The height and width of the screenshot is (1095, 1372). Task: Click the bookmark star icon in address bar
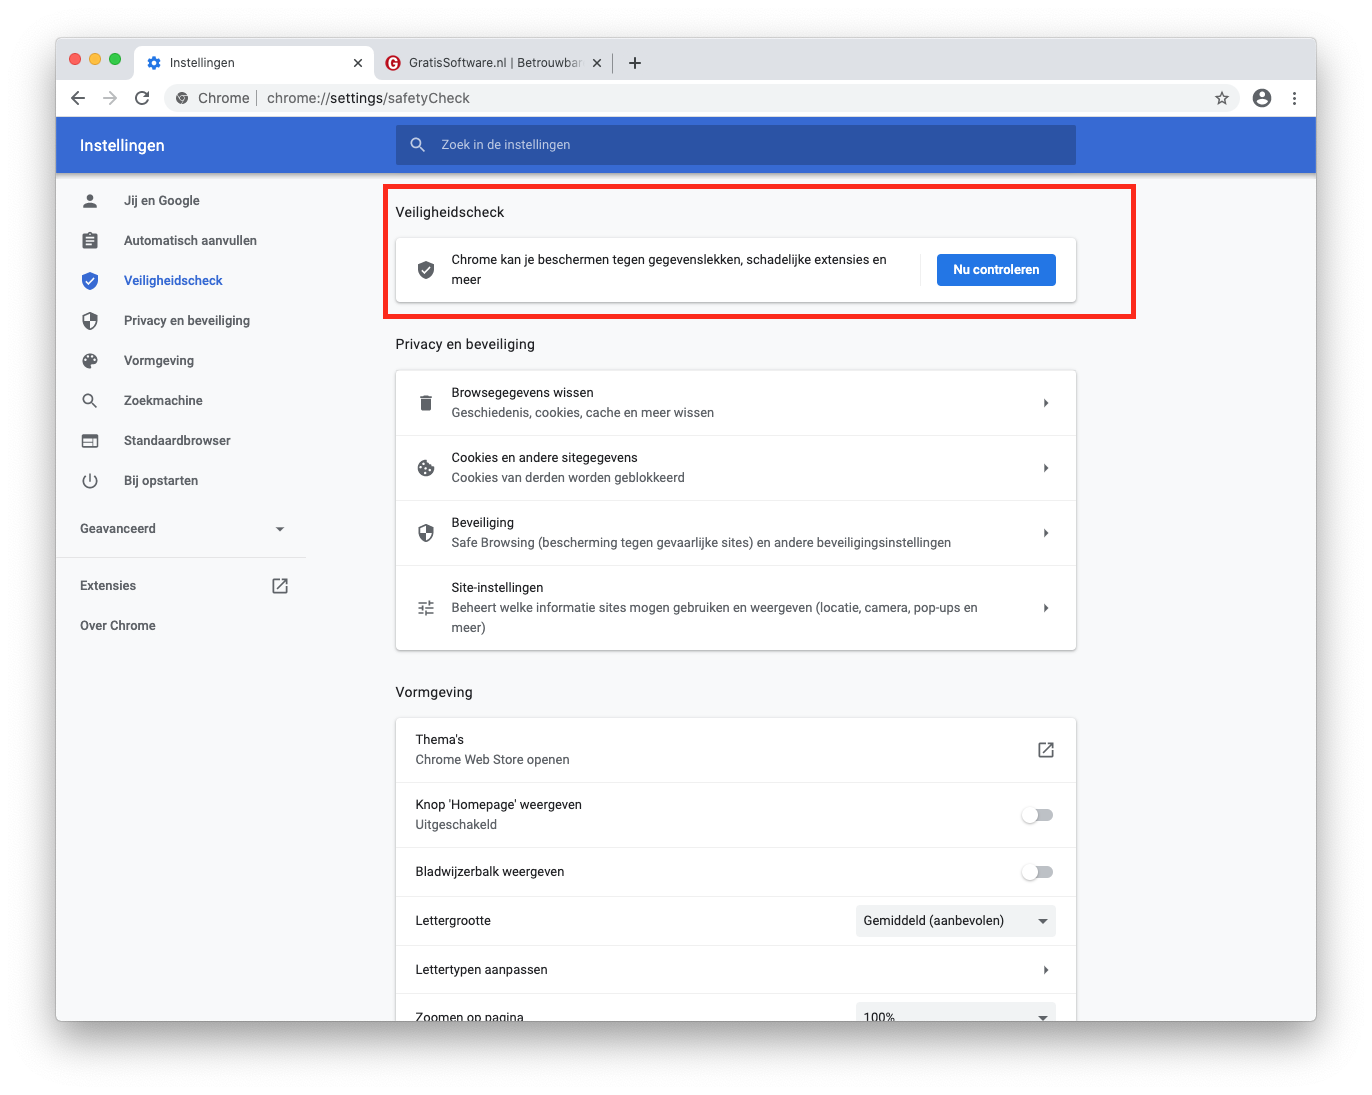point(1221,98)
